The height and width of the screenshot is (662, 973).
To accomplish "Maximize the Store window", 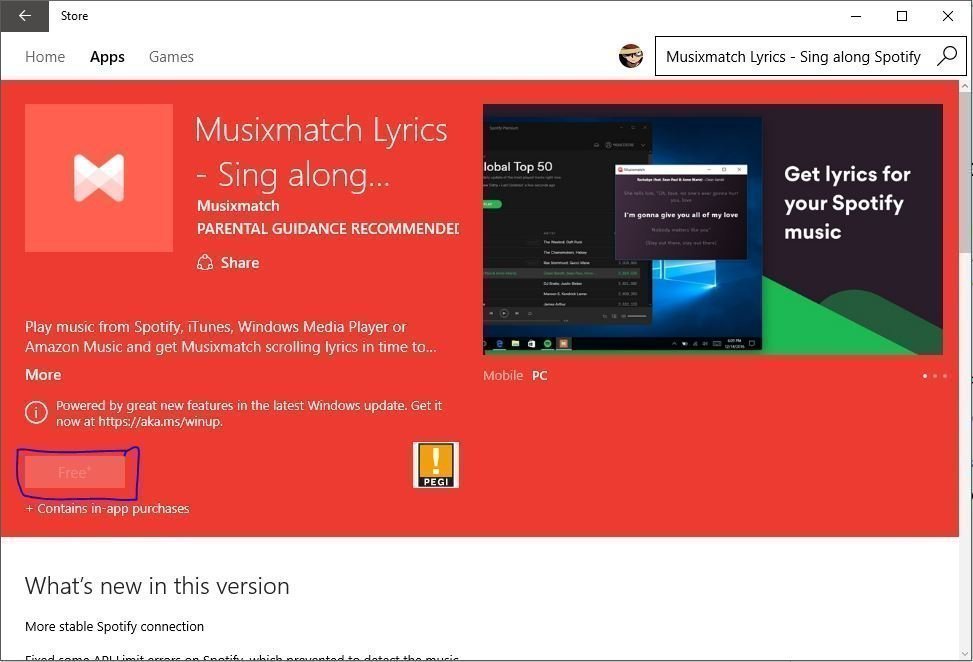I will 902,16.
